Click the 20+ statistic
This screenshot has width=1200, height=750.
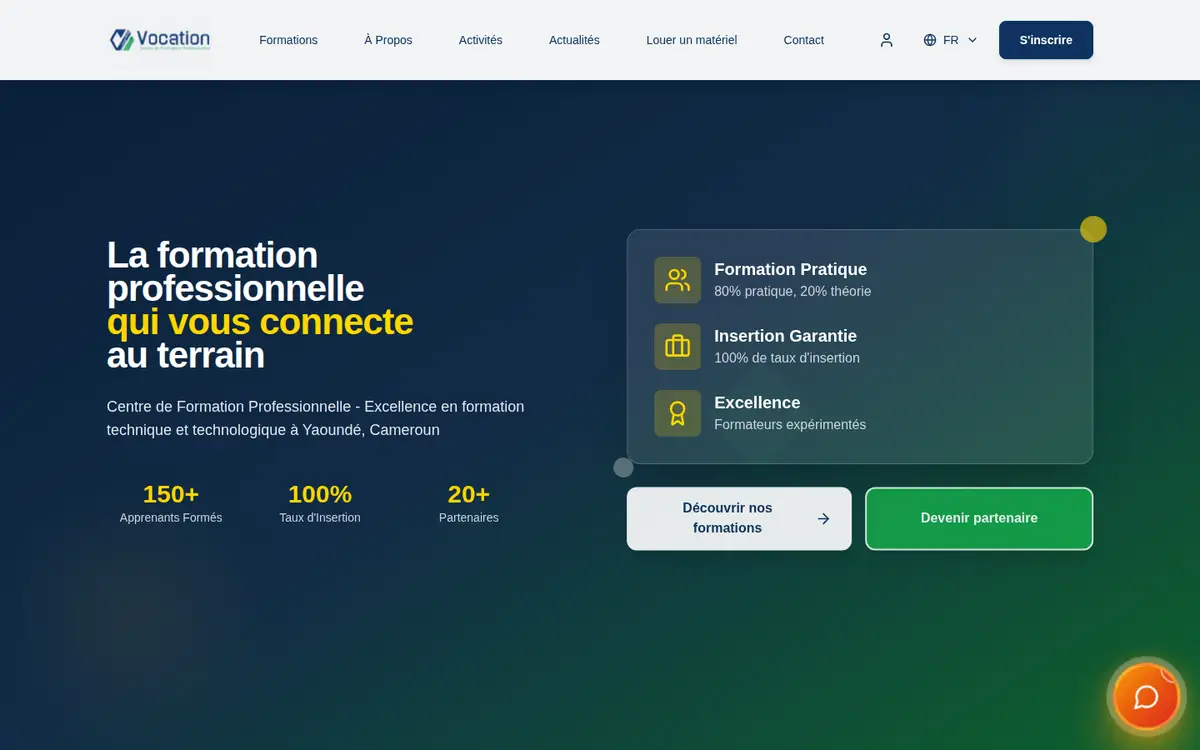[x=469, y=494]
